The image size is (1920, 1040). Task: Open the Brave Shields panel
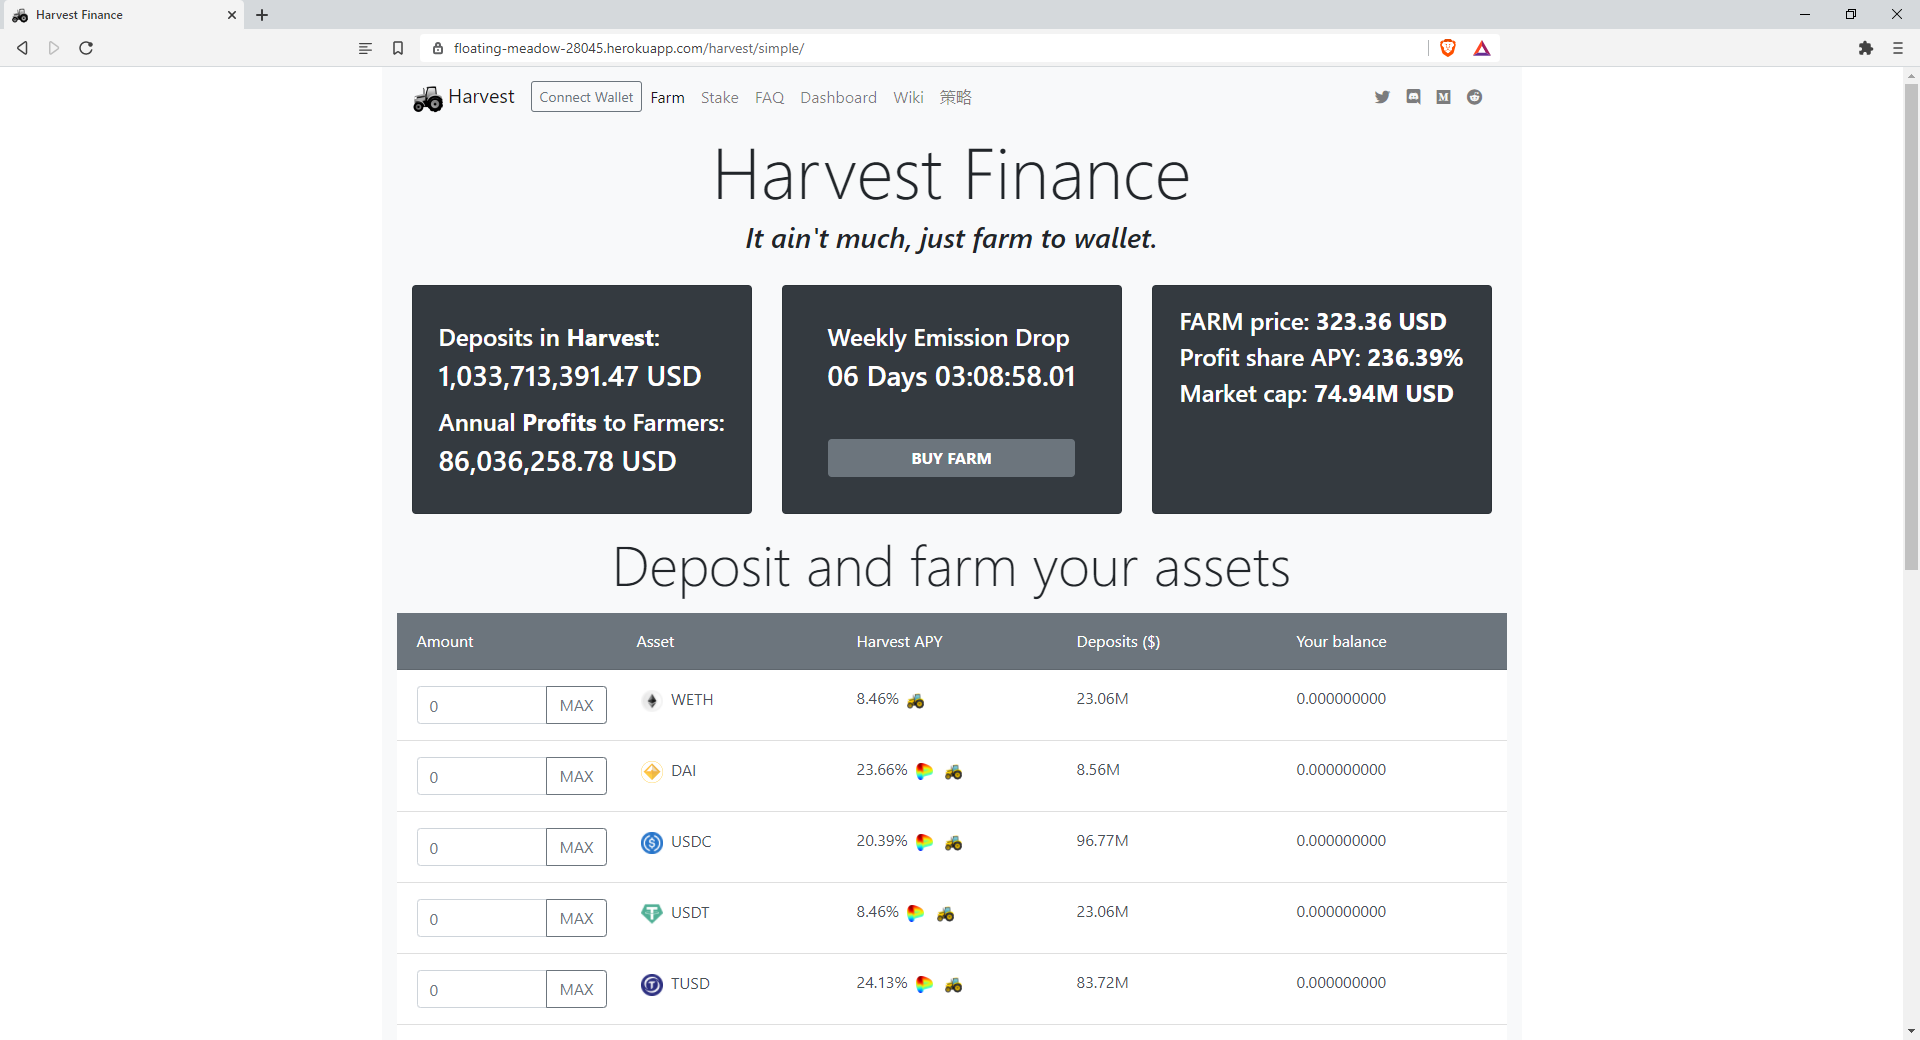(x=1447, y=48)
